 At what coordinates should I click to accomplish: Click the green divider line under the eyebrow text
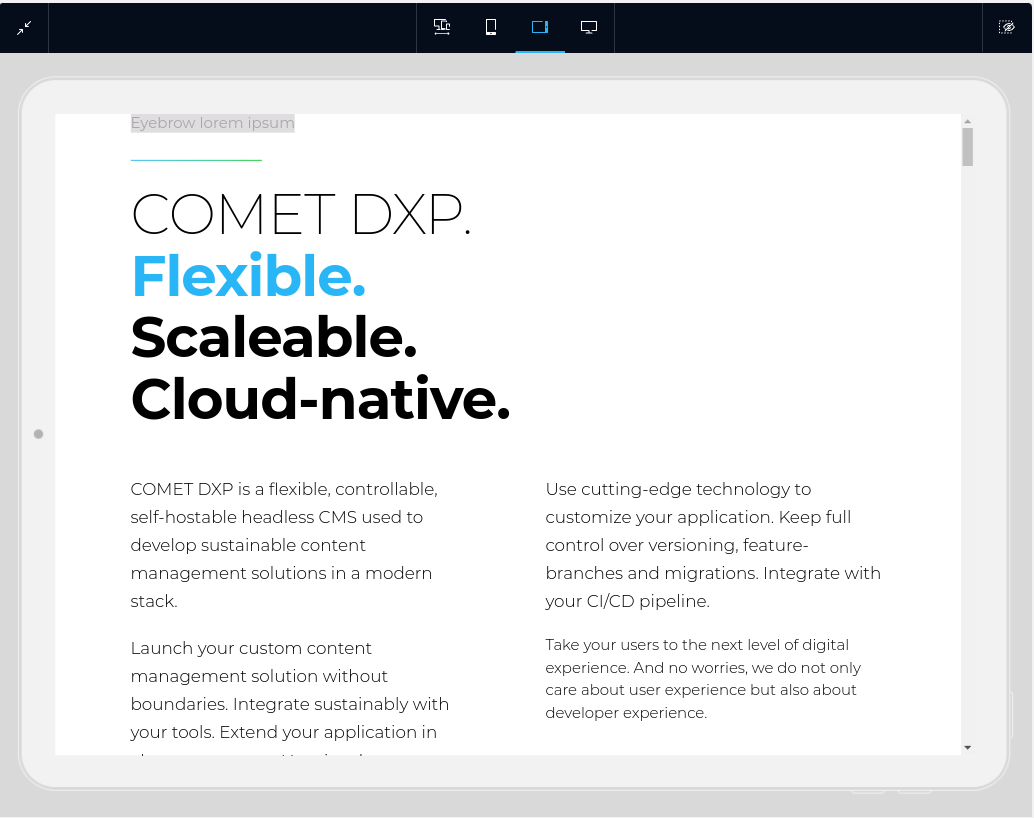point(195,157)
